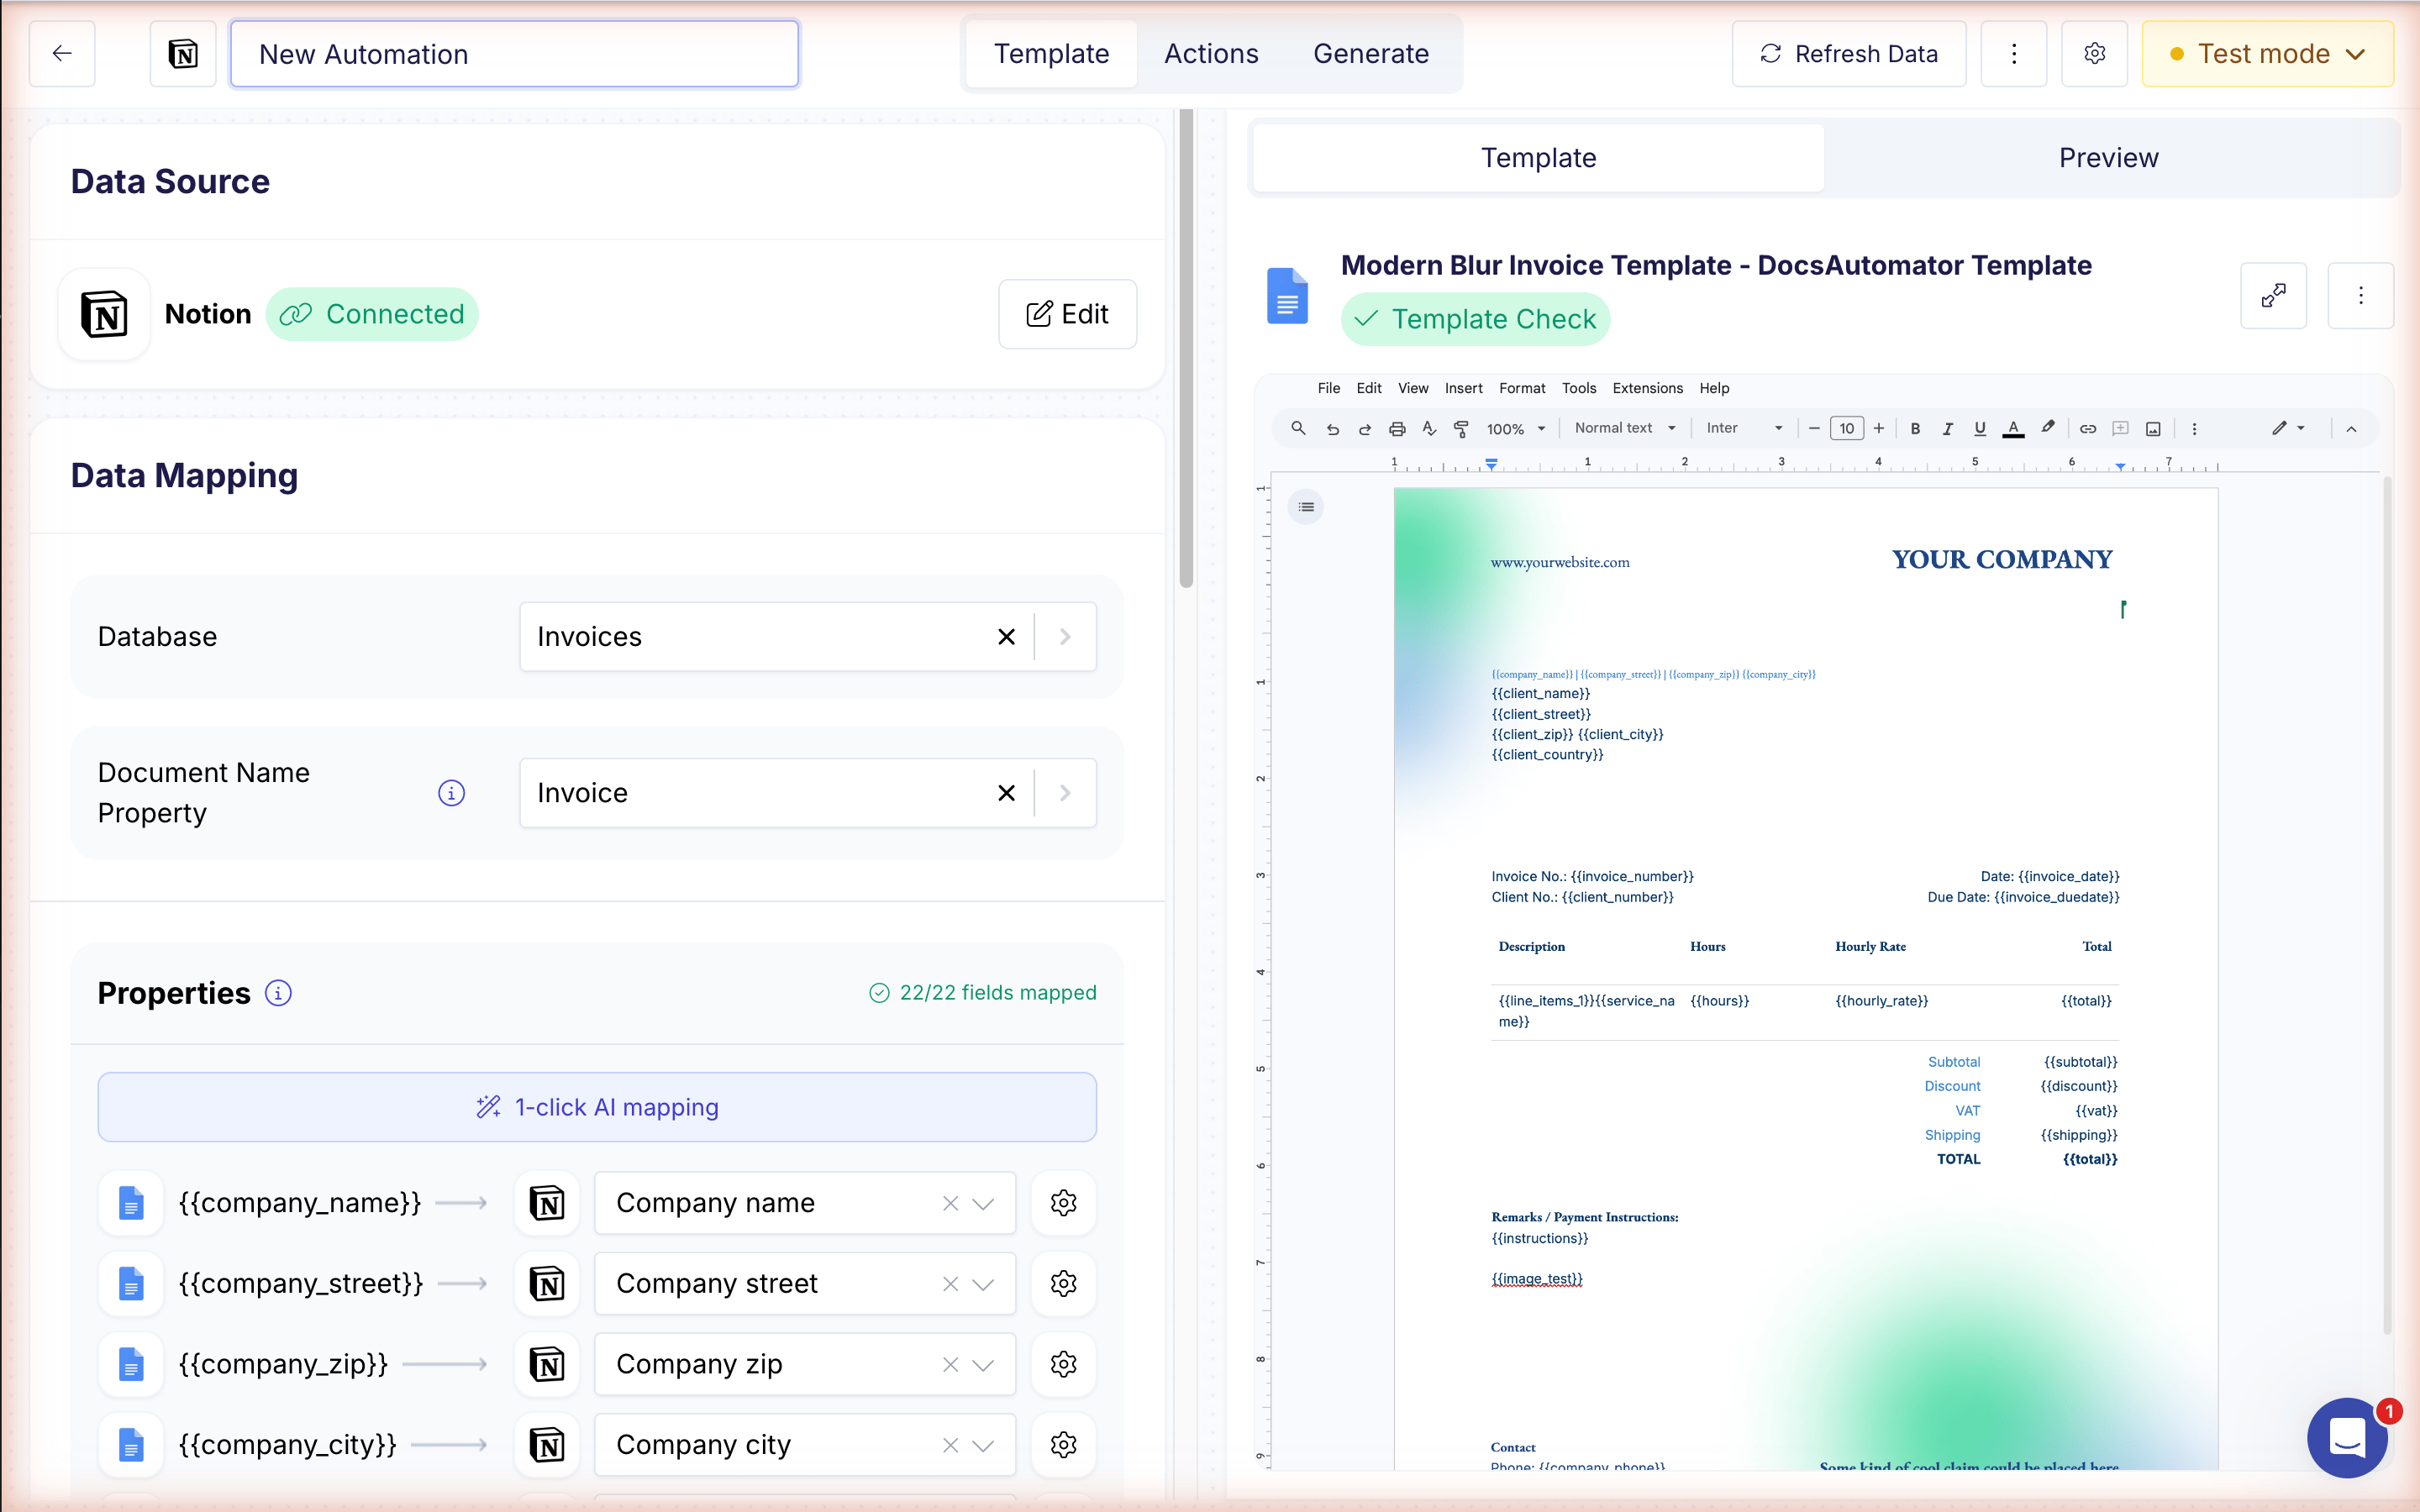
Task: Open the Test mode dropdown
Action: (2267, 54)
